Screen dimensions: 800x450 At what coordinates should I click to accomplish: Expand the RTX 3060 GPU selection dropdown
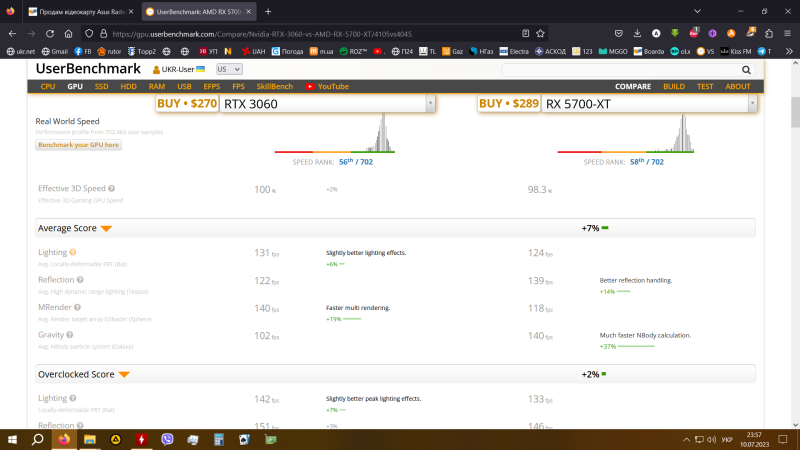click(430, 103)
